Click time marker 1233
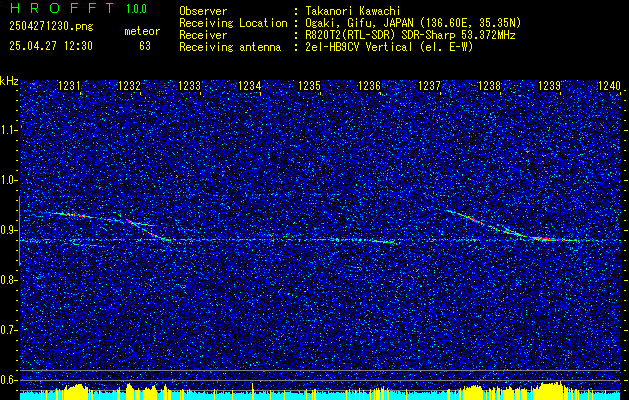The image size is (629, 400). [189, 86]
